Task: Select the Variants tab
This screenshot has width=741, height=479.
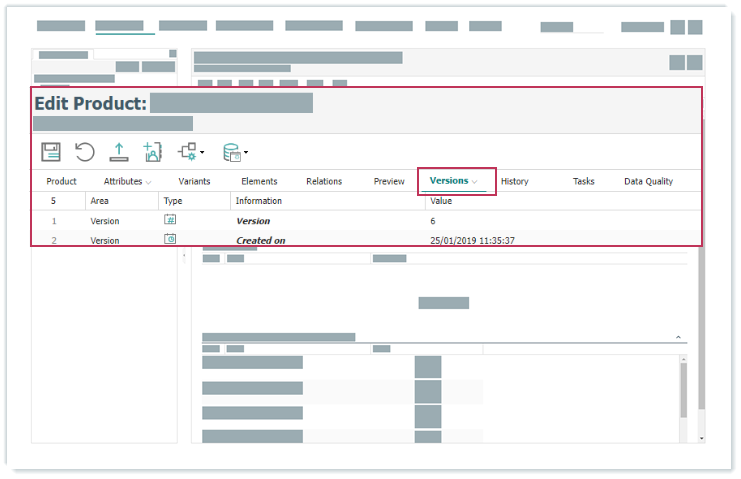Action: click(194, 181)
